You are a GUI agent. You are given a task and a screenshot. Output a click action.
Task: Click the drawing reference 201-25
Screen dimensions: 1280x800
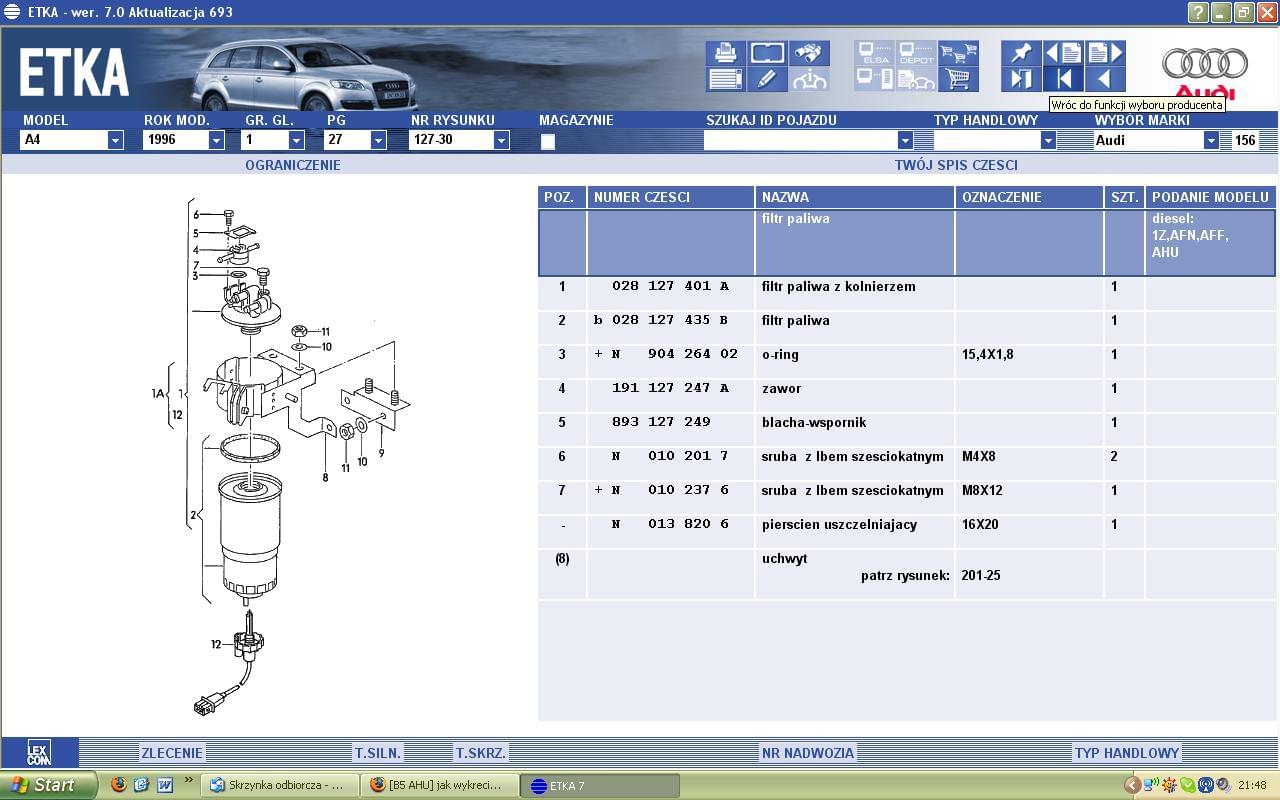[x=980, y=576]
